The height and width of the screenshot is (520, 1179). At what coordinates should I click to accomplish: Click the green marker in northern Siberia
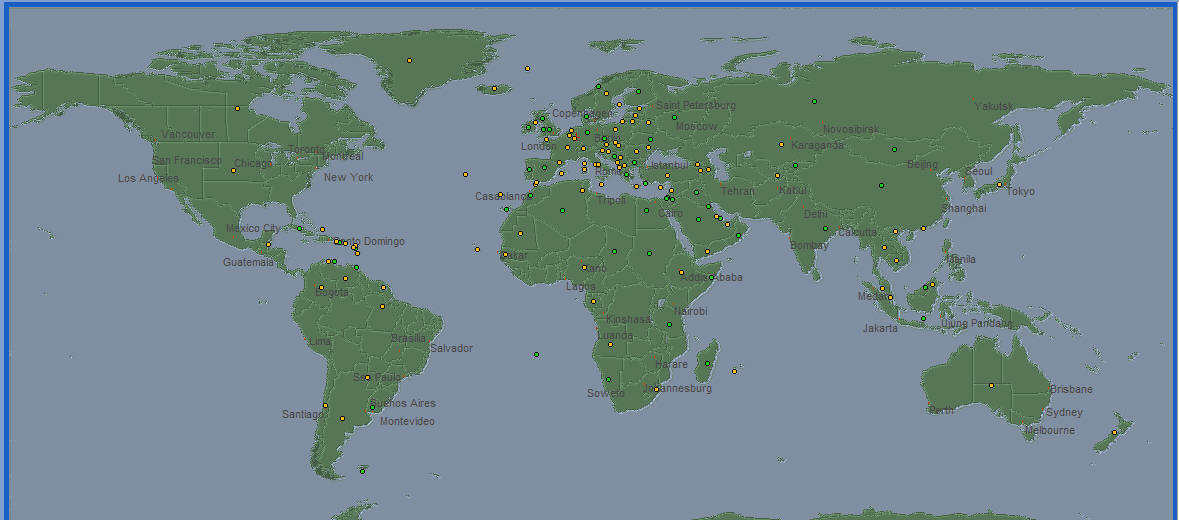[x=814, y=101]
